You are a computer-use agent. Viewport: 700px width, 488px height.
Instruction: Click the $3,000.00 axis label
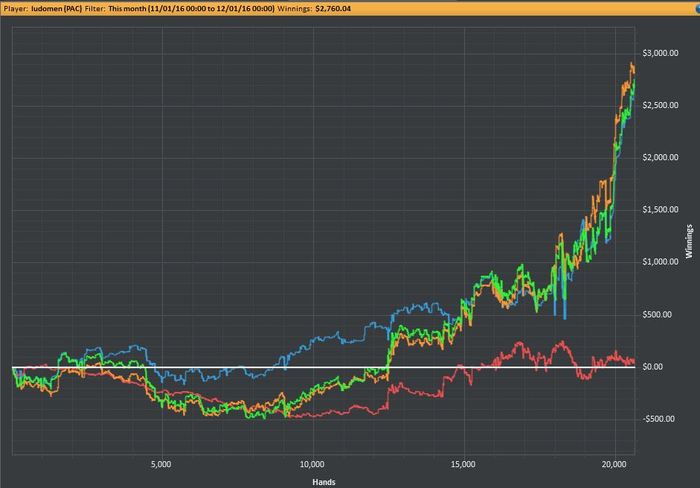pyautogui.click(x=660, y=53)
